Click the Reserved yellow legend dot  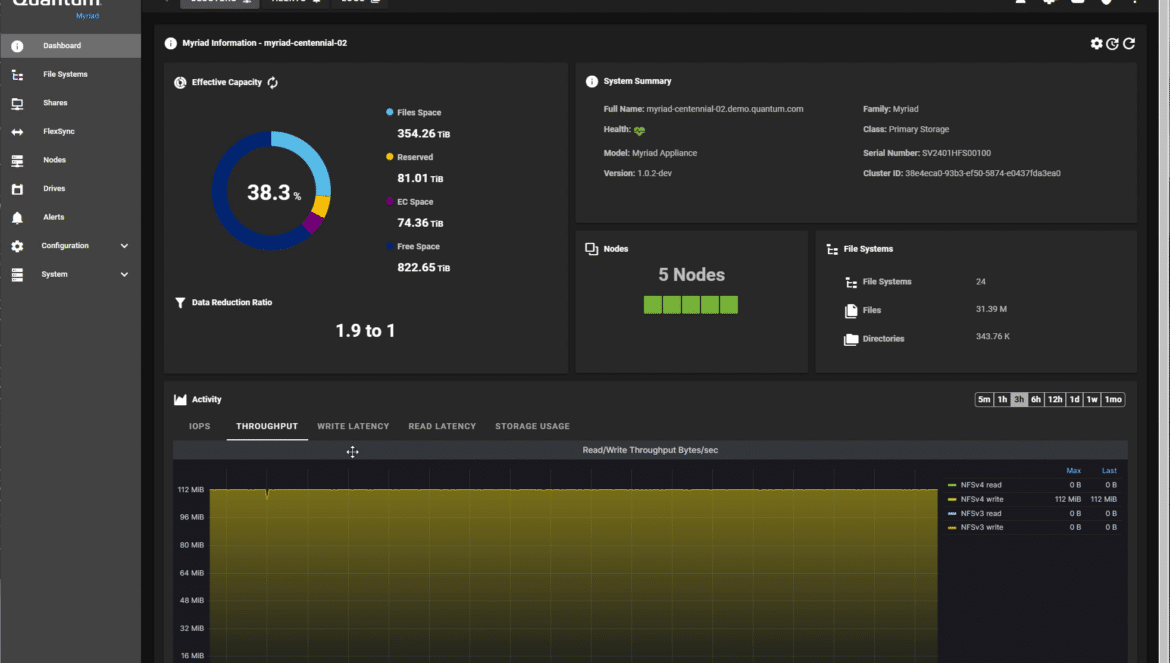[x=390, y=157]
